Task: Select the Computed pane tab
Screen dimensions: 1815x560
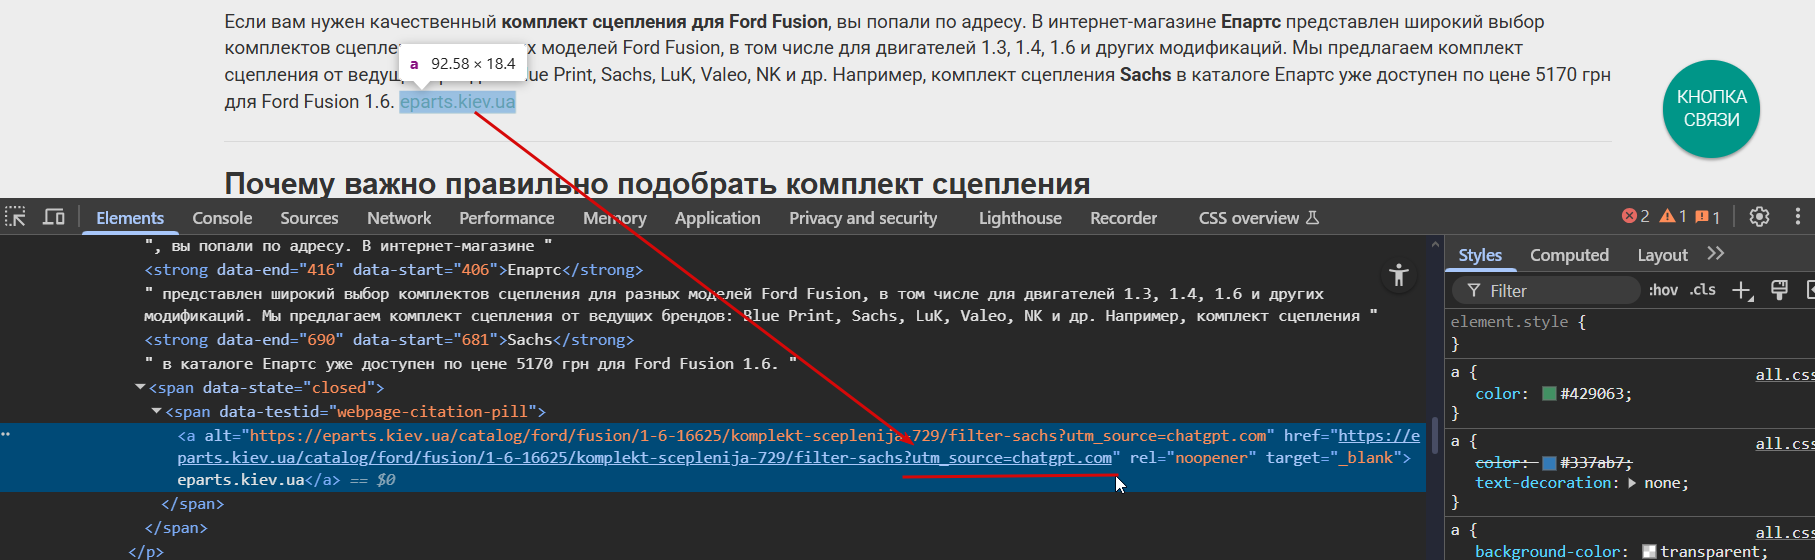Action: click(1569, 255)
